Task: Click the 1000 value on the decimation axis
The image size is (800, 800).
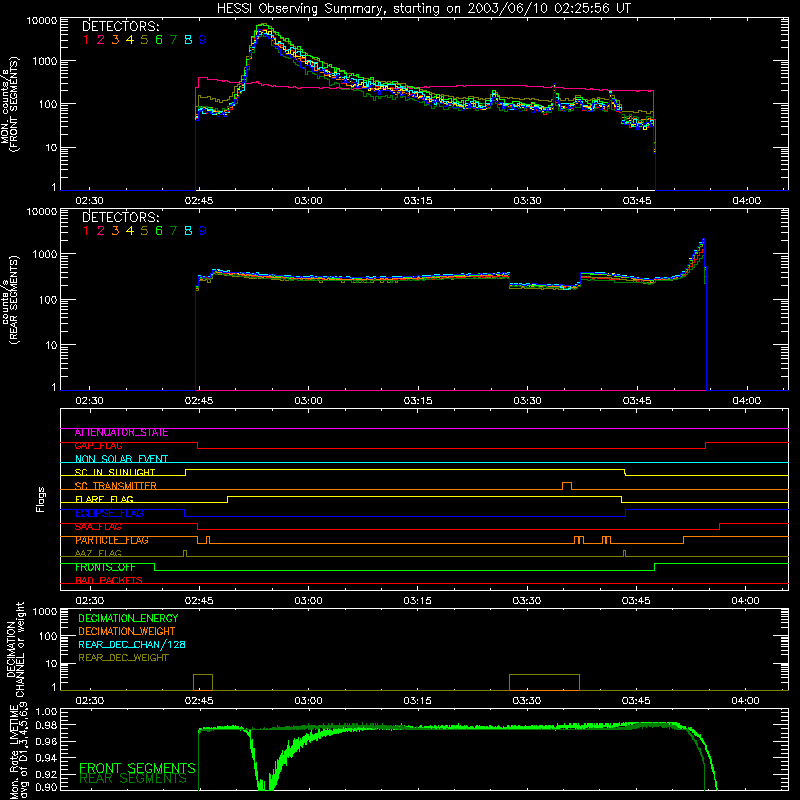Action: [45, 611]
